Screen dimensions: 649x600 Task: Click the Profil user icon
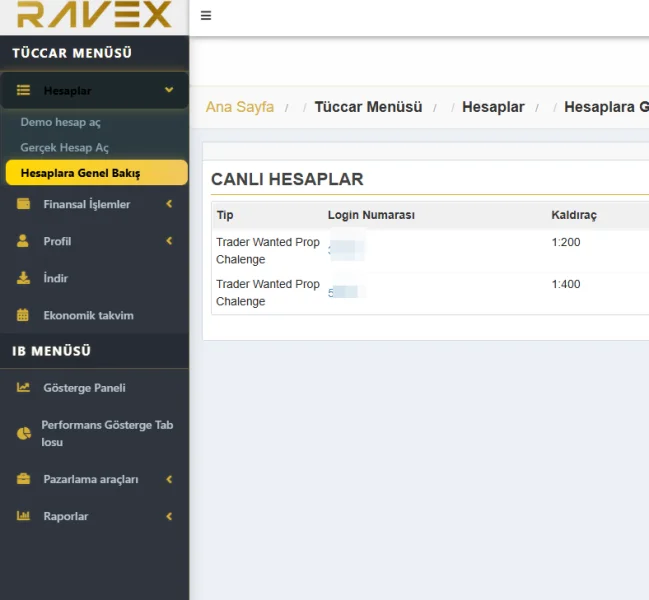[23, 241]
